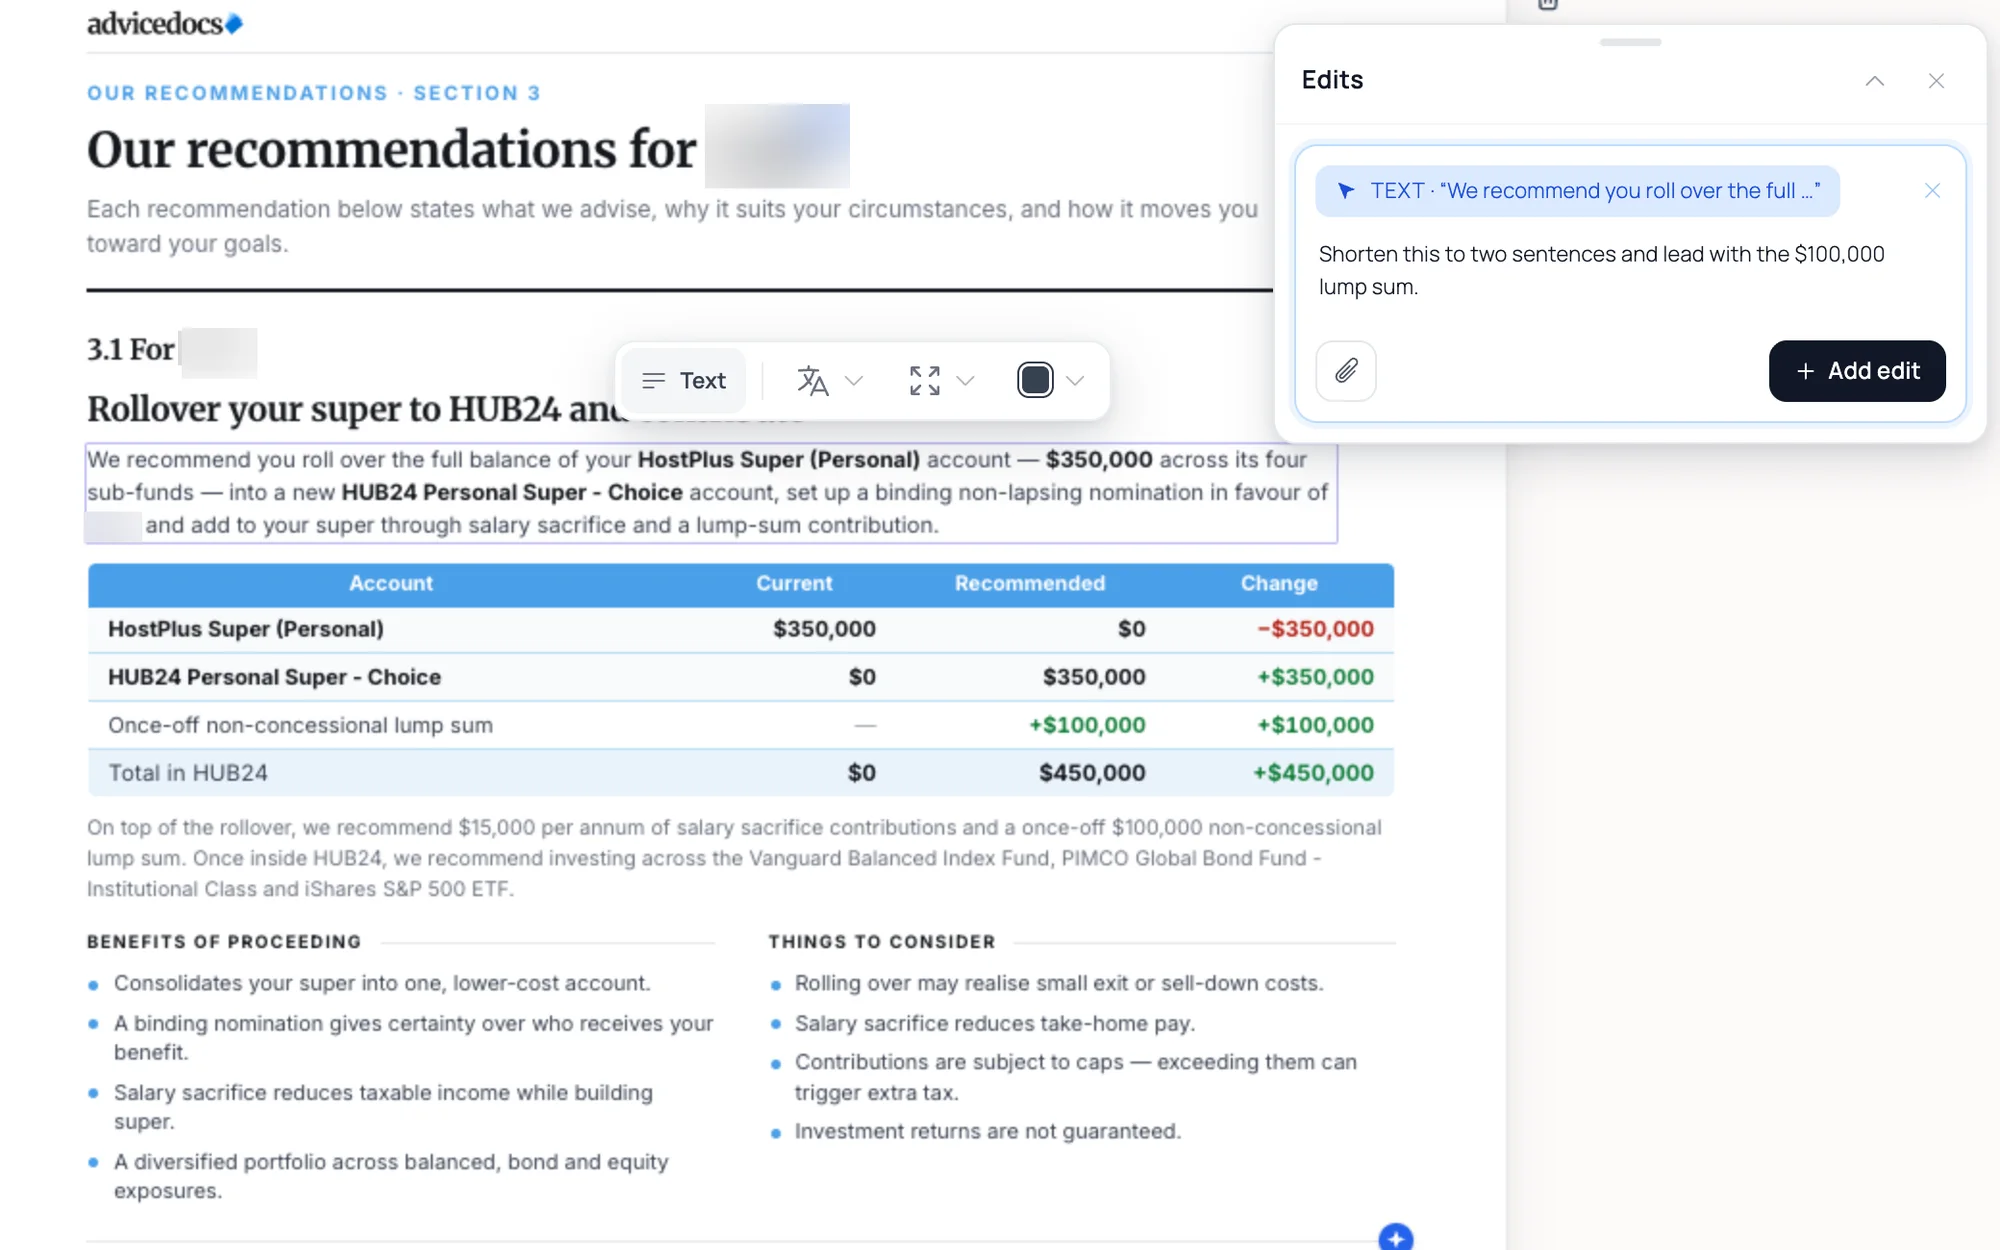Click the $450,000 recommended total value
Image resolution: width=2000 pixels, height=1250 pixels.
pyautogui.click(x=1092, y=773)
